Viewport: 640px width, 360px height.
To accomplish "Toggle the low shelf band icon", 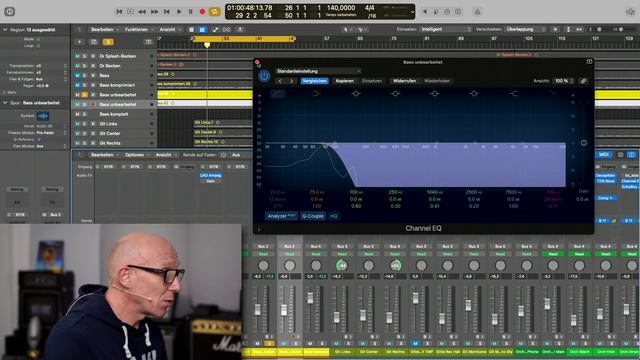I will [x=316, y=93].
